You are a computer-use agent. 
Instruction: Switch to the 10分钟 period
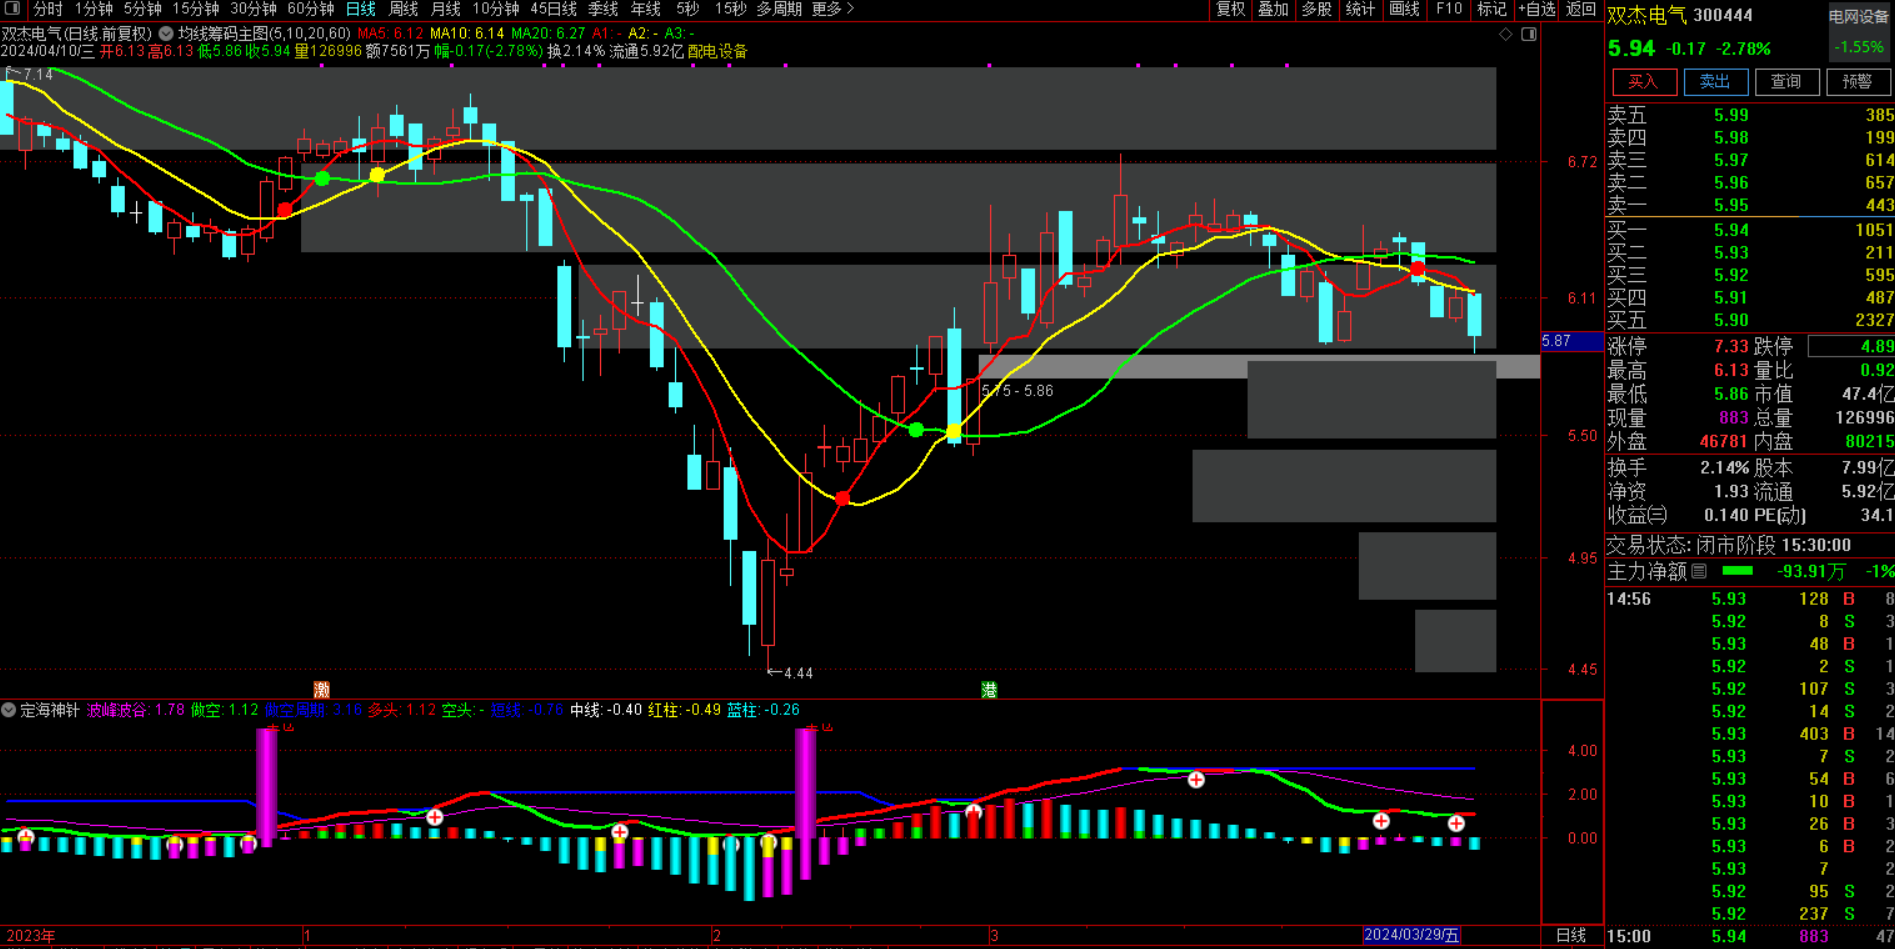tap(496, 9)
